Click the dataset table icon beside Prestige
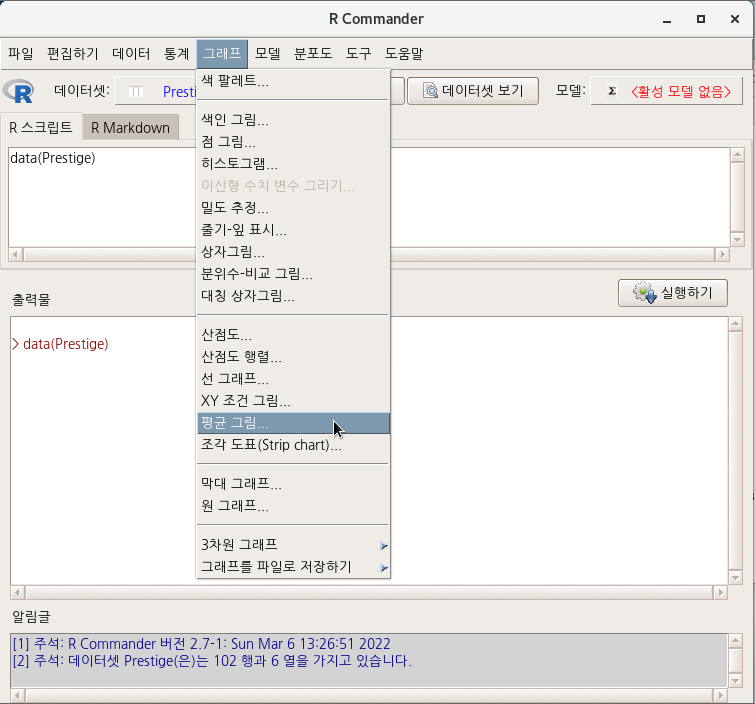This screenshot has width=755, height=704. click(x=136, y=91)
